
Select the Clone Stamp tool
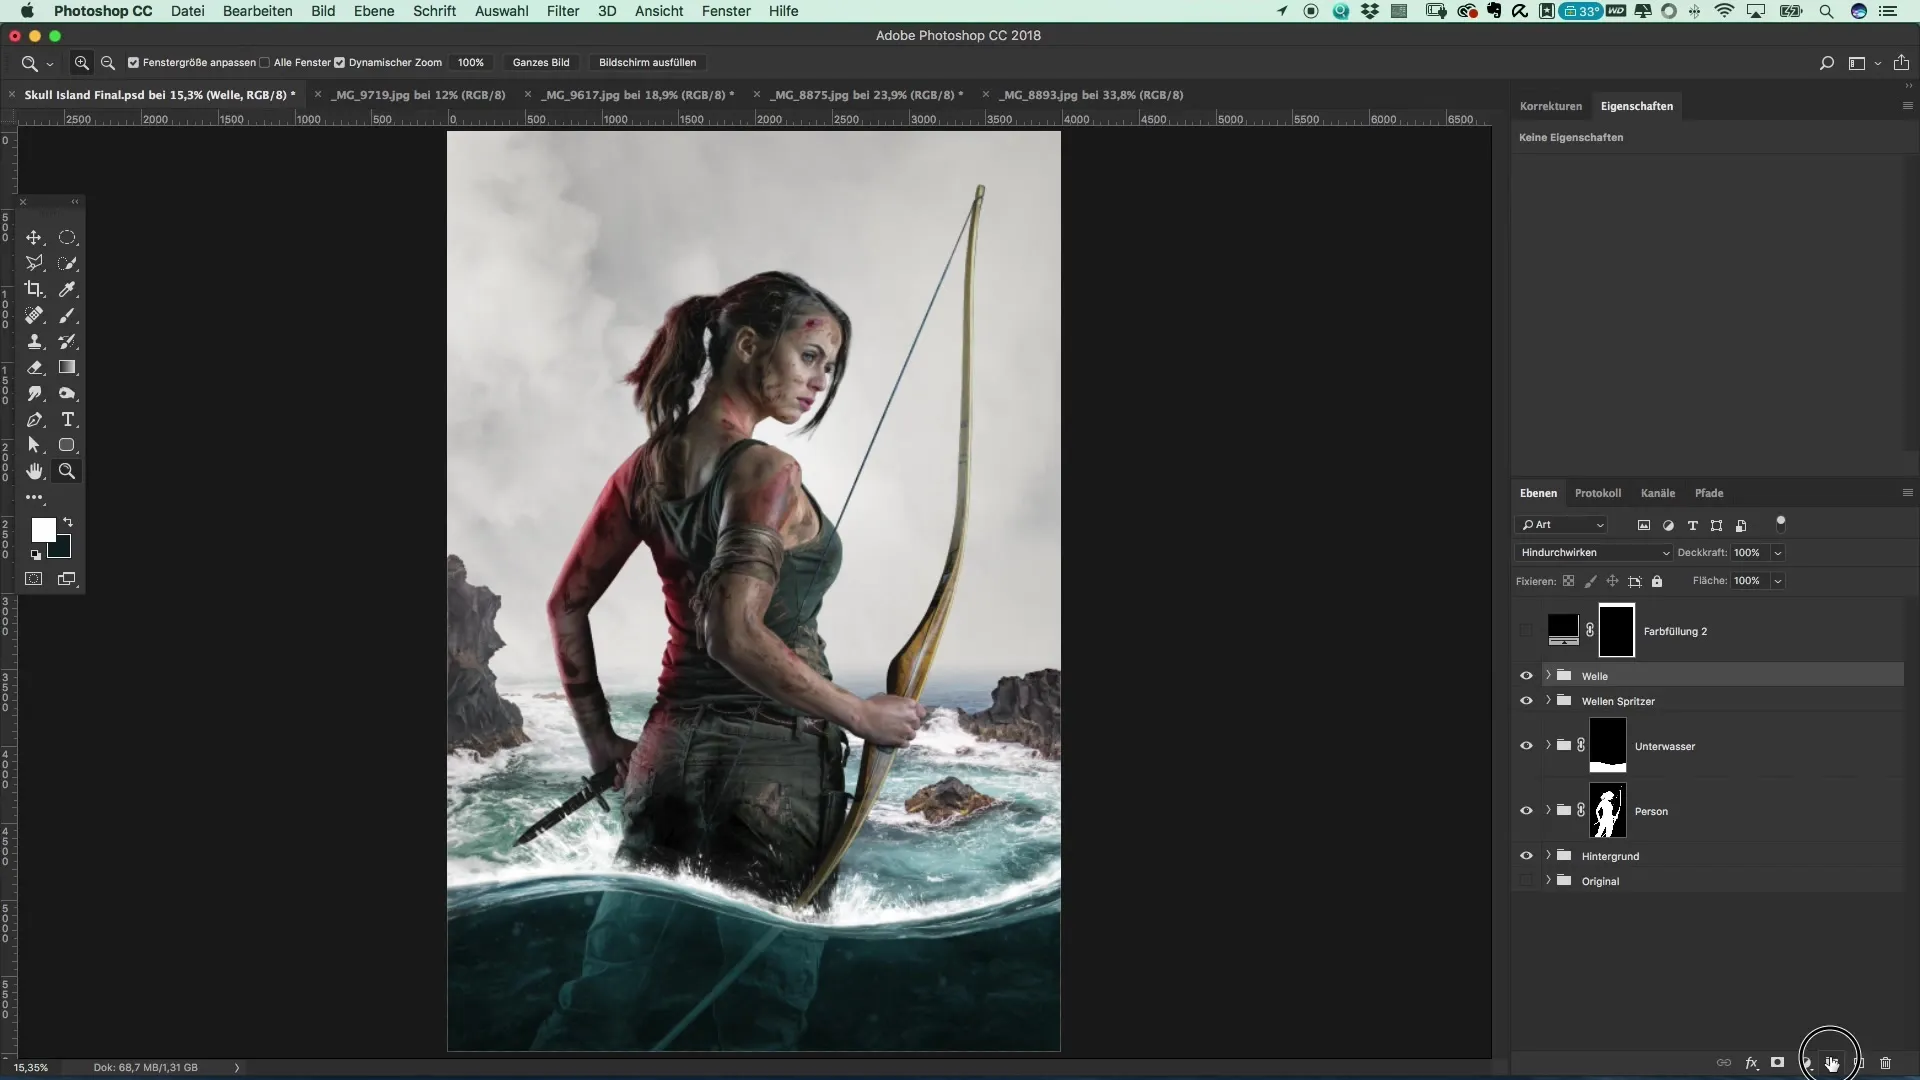coord(34,342)
